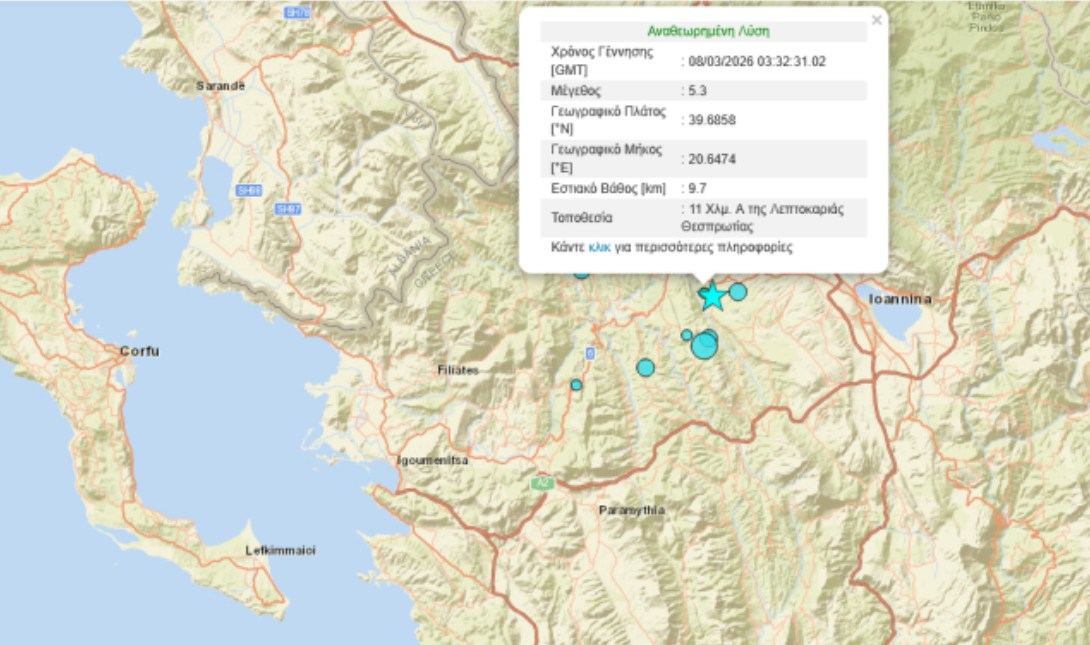Click the Corfu label on the map
Viewport: 1090px width, 645px height.
(139, 351)
